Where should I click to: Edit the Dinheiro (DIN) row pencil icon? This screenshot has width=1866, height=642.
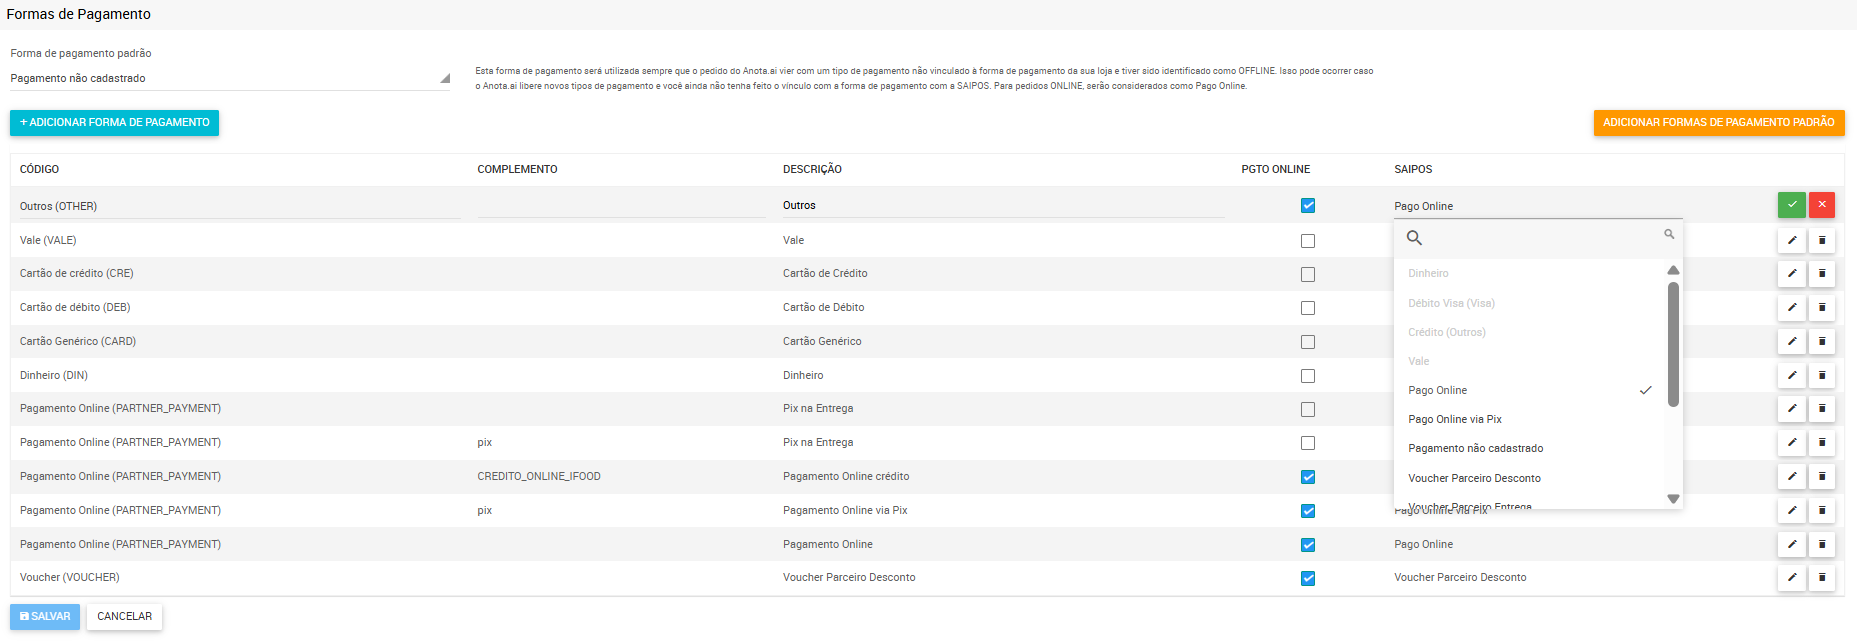(x=1791, y=375)
